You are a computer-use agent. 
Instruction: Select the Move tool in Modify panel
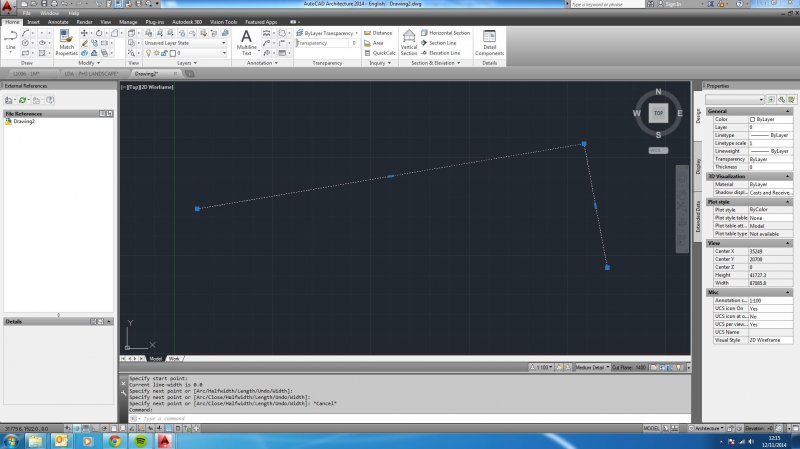pos(84,33)
